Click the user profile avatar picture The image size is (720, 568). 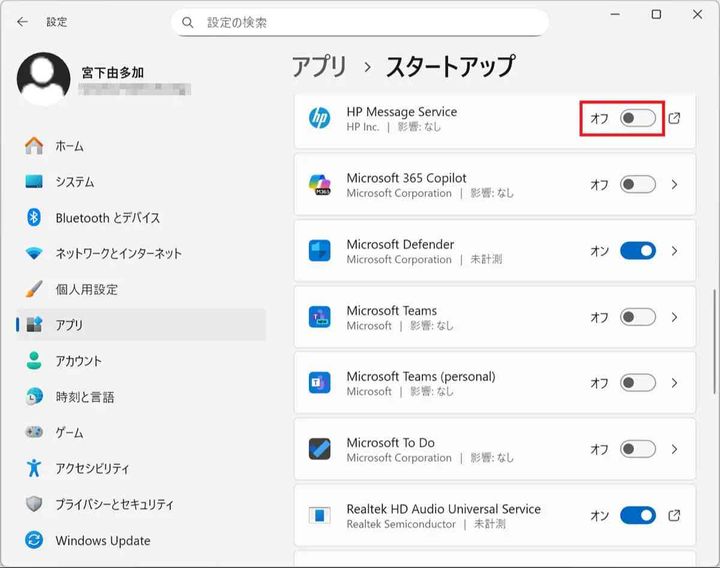[44, 80]
